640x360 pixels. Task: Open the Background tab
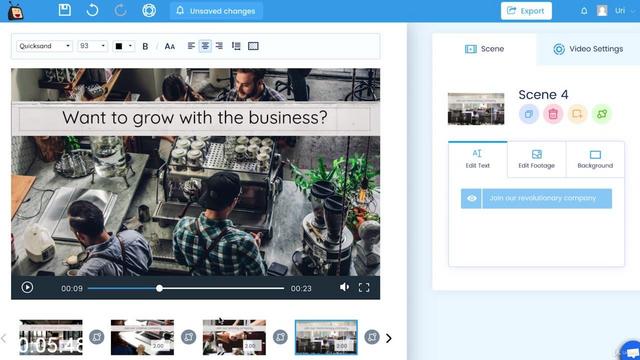595,159
